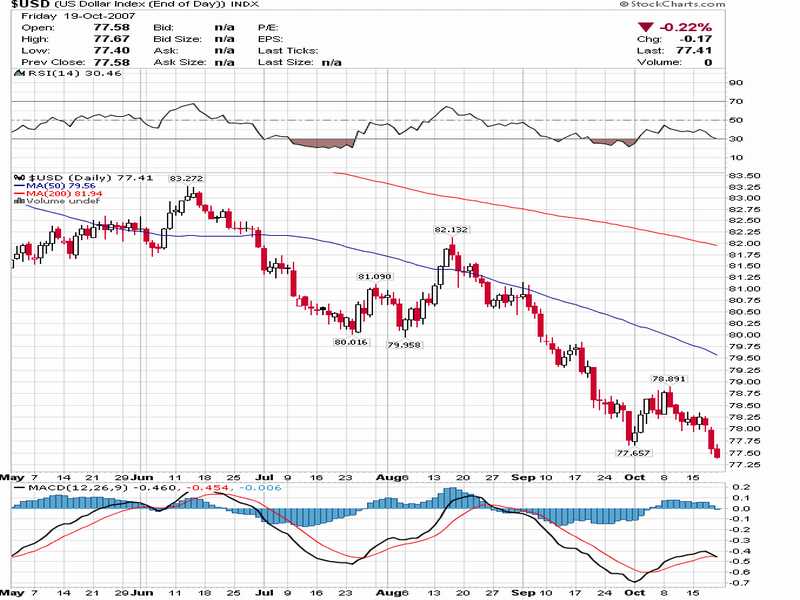
Task: Click the red down-triangle change indicator icon
Action: 645,28
